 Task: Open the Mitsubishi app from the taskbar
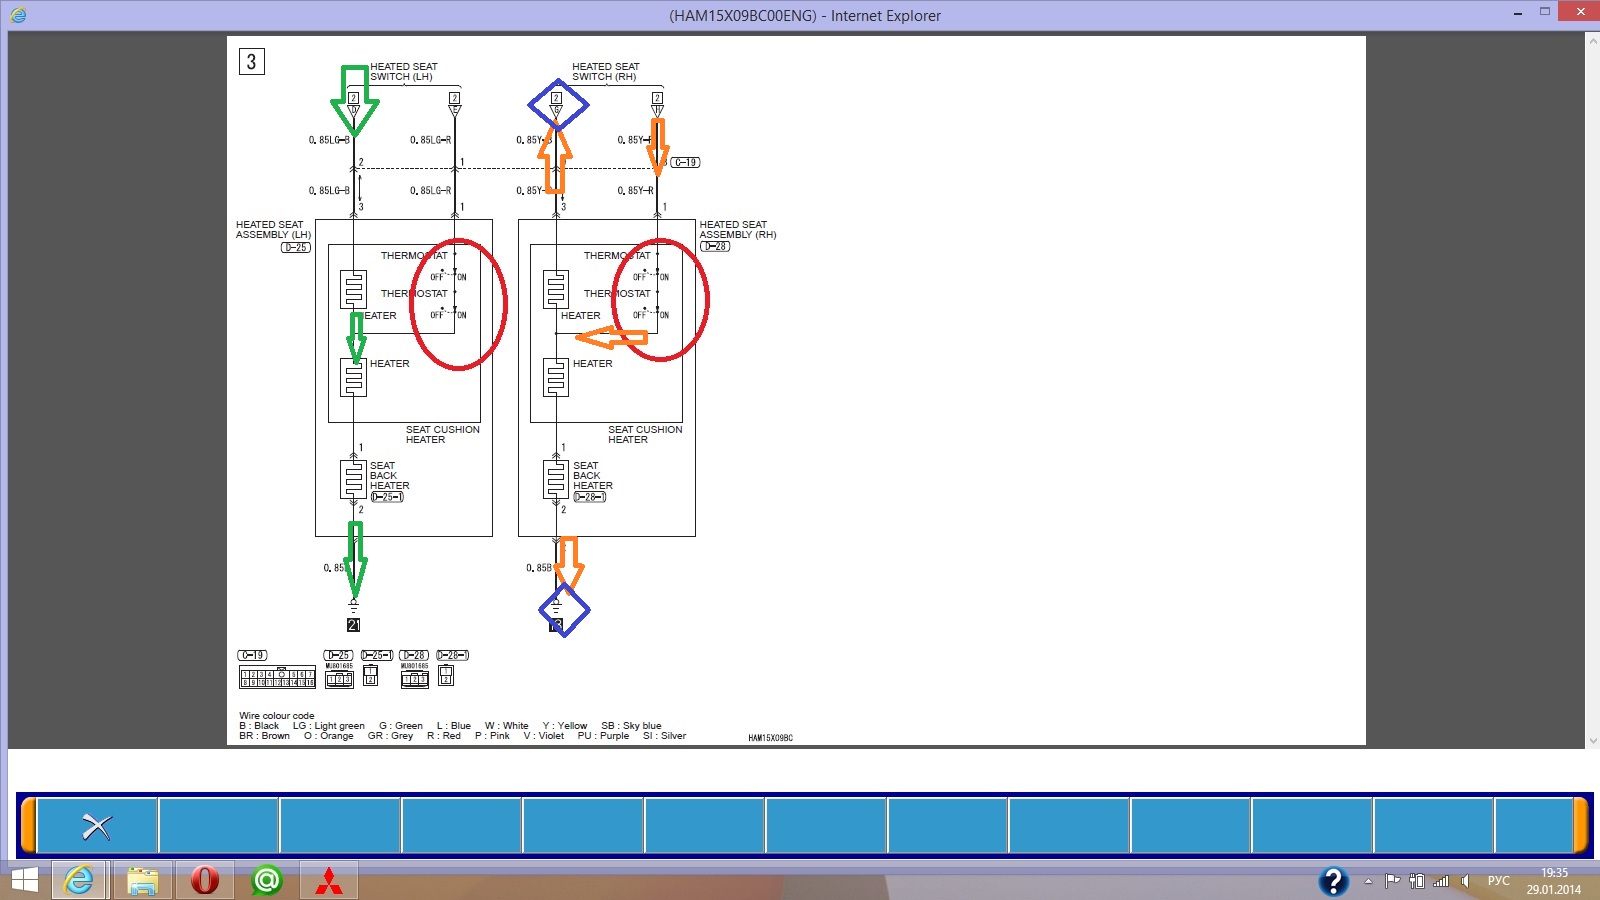329,881
